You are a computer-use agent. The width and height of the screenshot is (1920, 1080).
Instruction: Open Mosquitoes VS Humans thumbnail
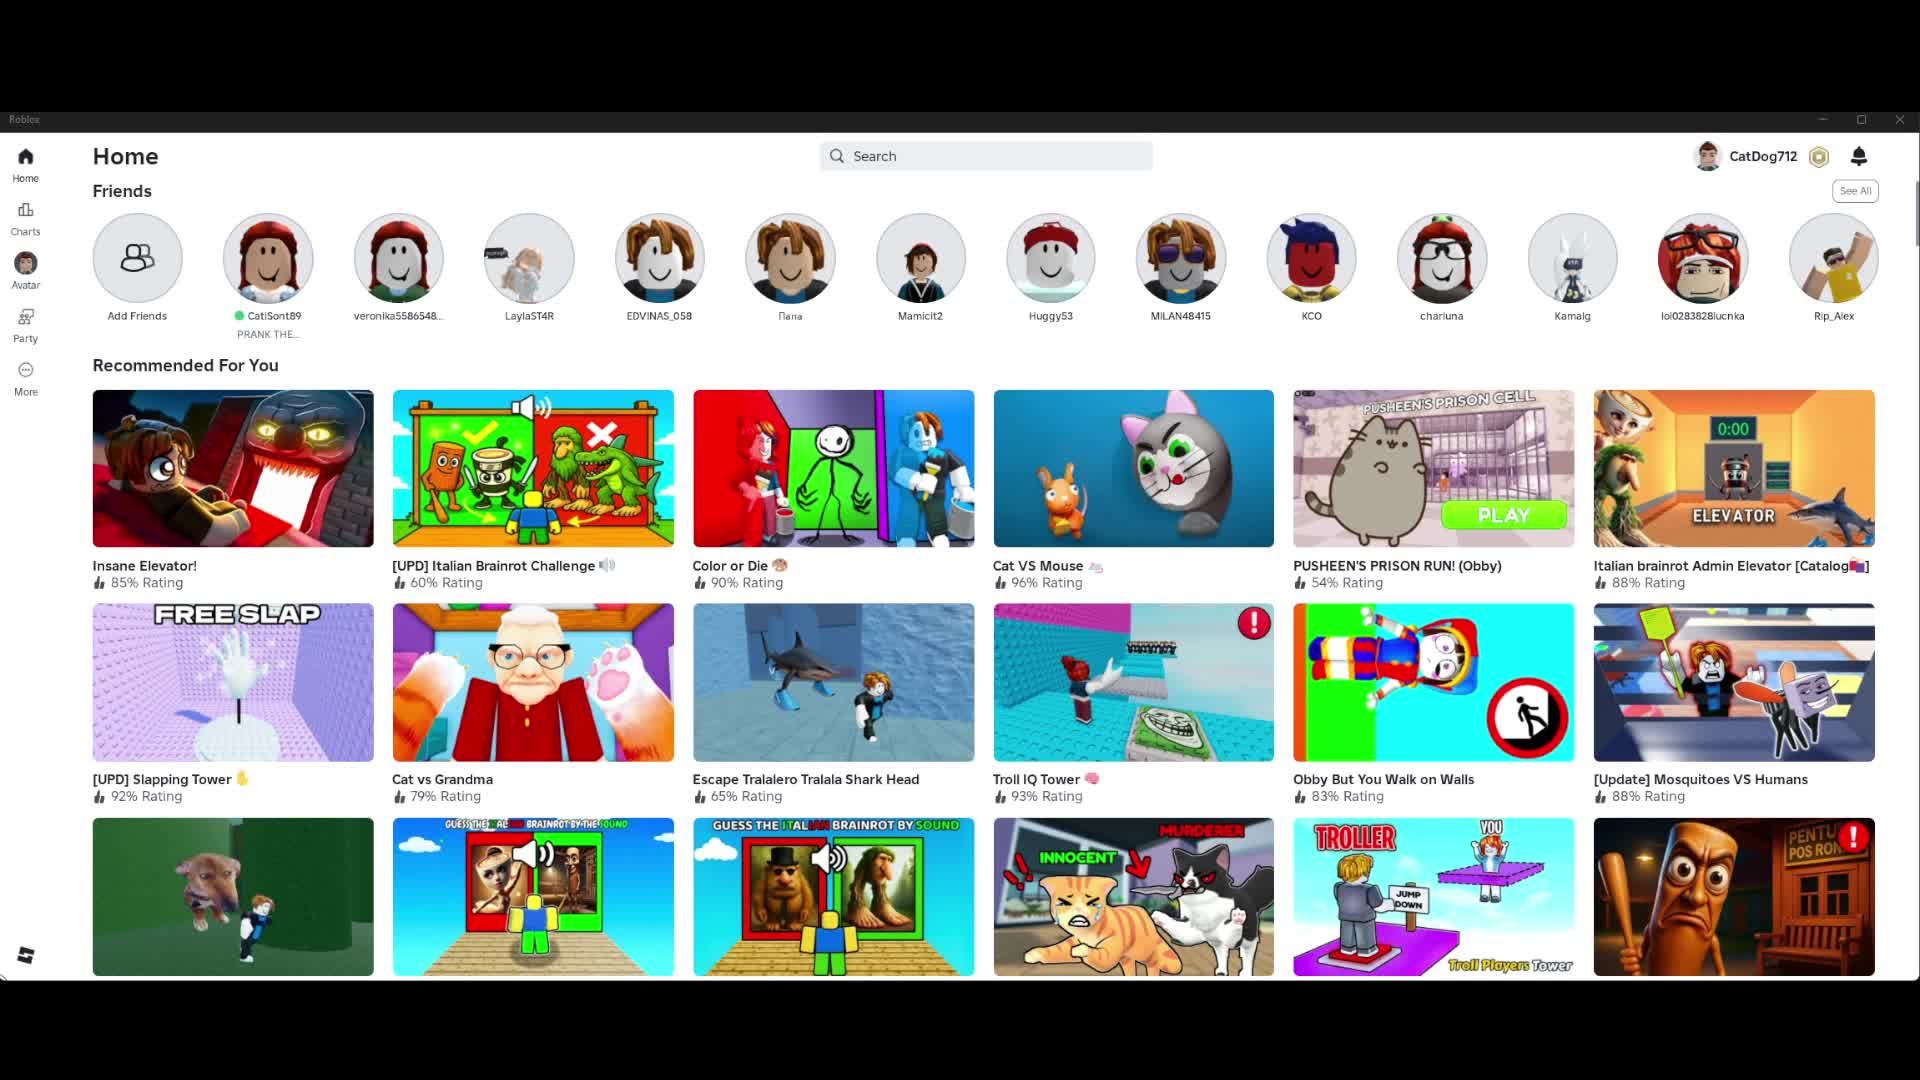coord(1734,682)
